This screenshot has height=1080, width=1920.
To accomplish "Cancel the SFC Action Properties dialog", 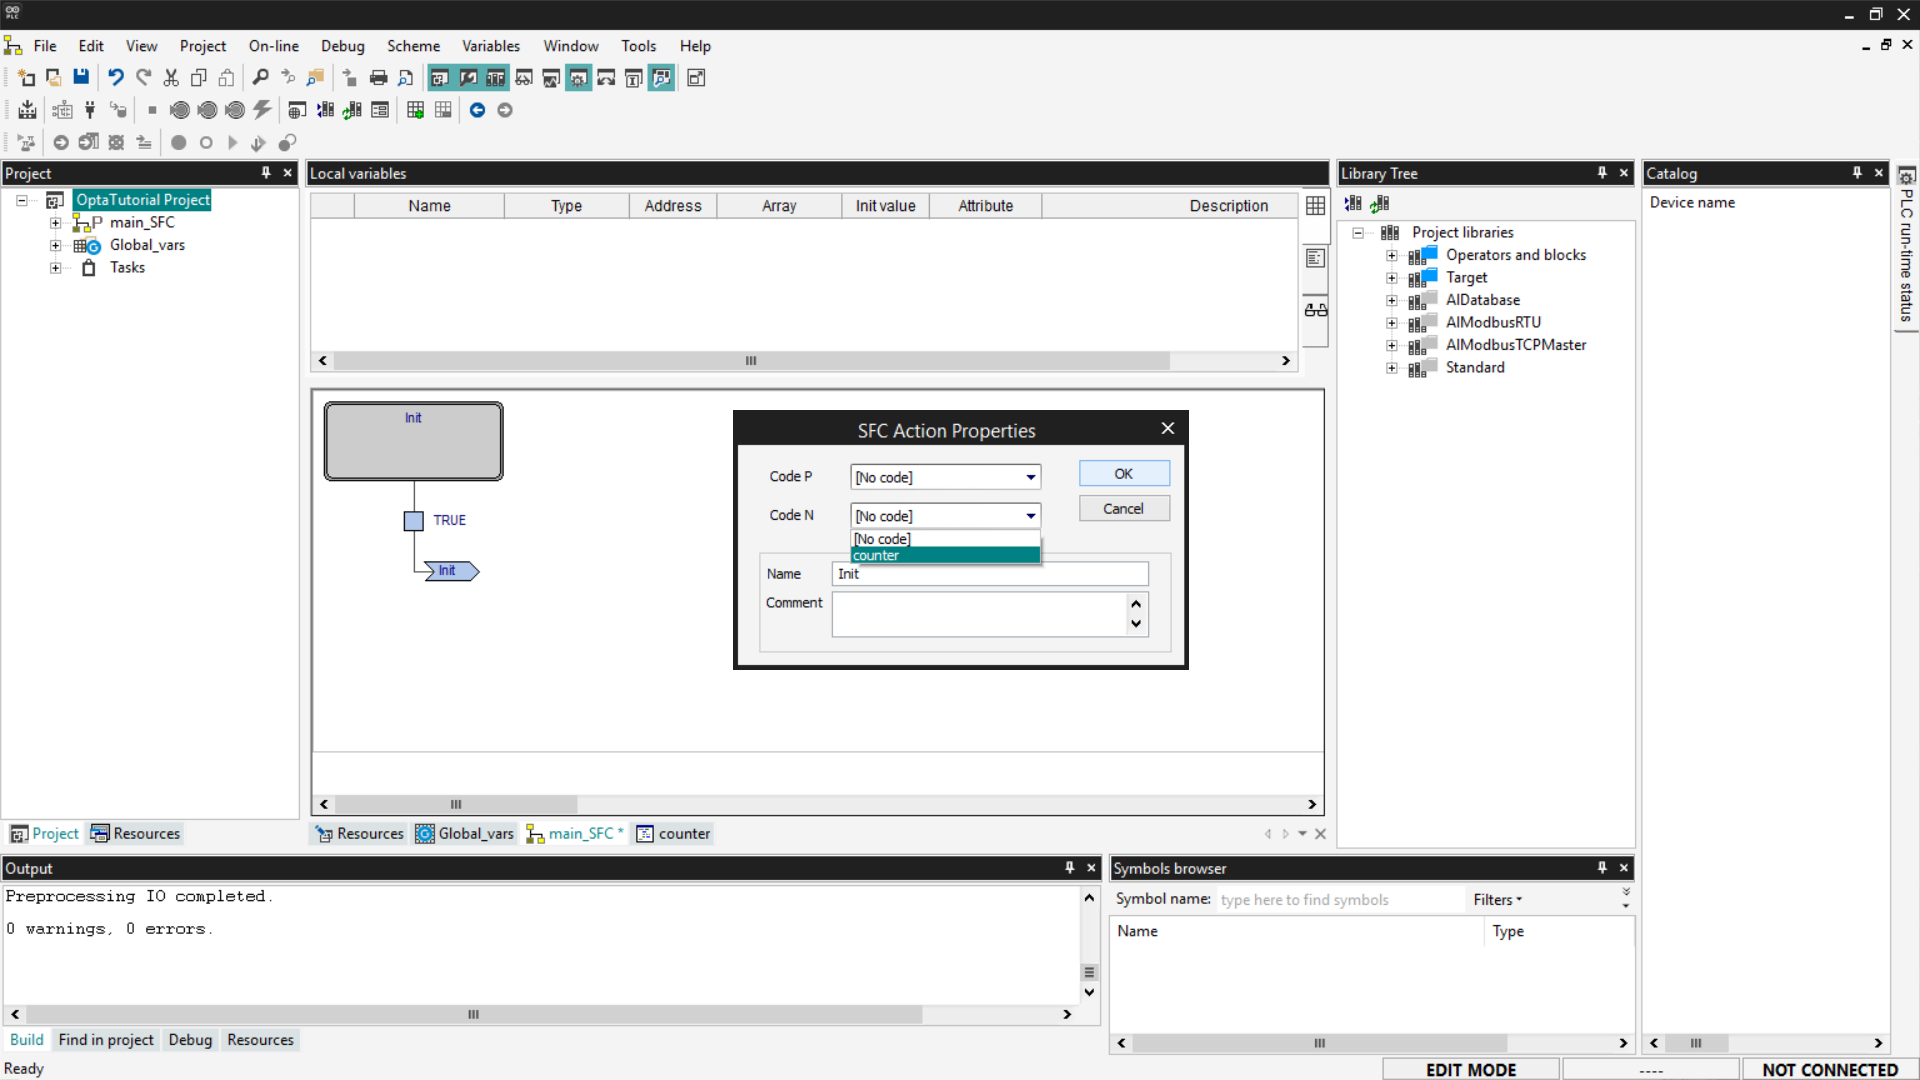I will point(1123,509).
